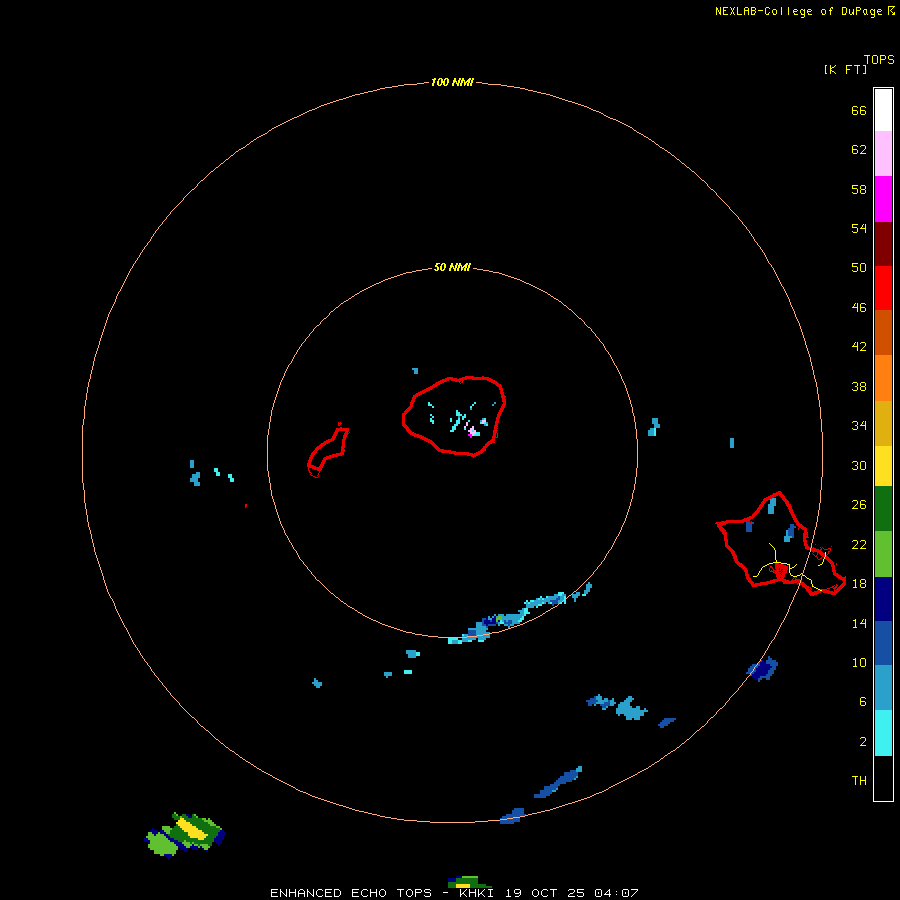This screenshot has width=900, height=900.
Task: Click the 66 legend value
Action: pyautogui.click(x=859, y=110)
